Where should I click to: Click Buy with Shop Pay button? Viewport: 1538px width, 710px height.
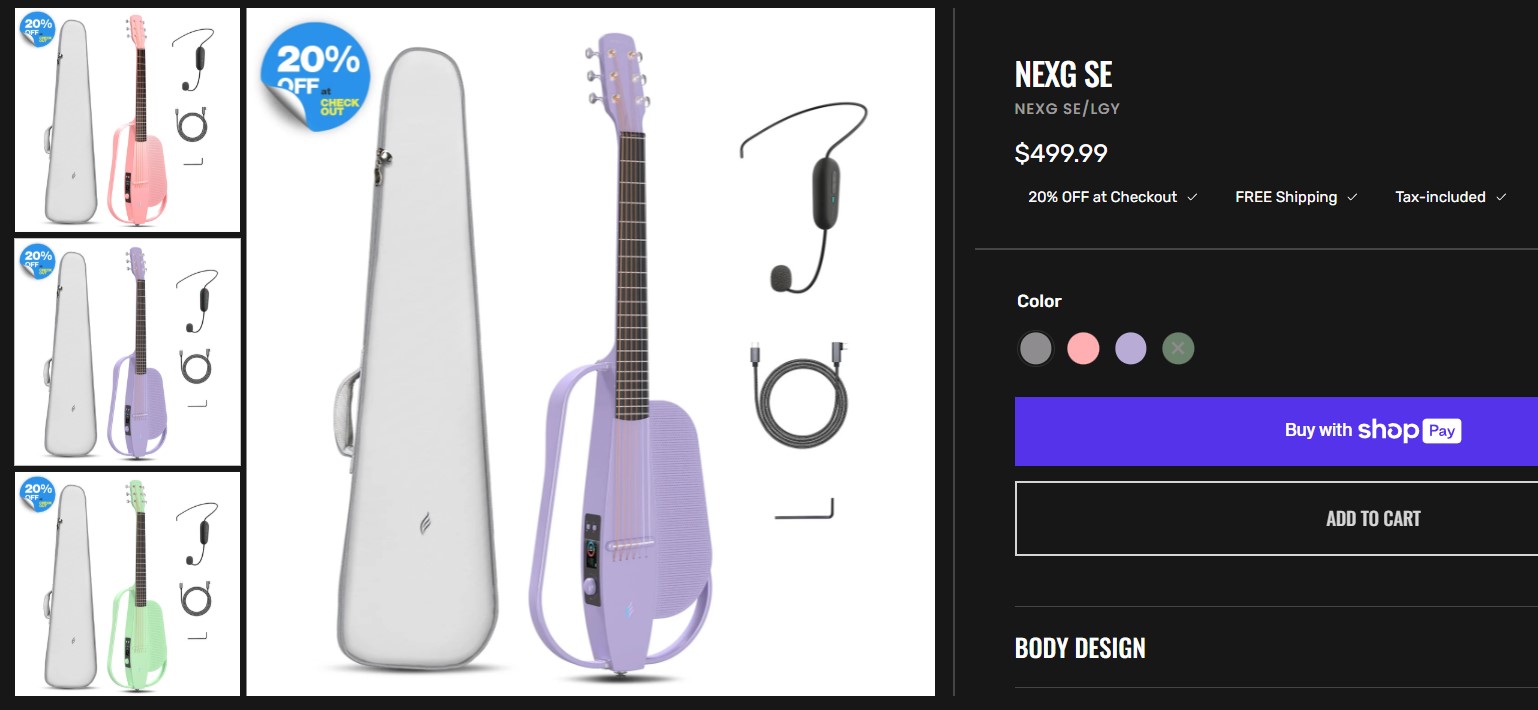[x=1276, y=431]
